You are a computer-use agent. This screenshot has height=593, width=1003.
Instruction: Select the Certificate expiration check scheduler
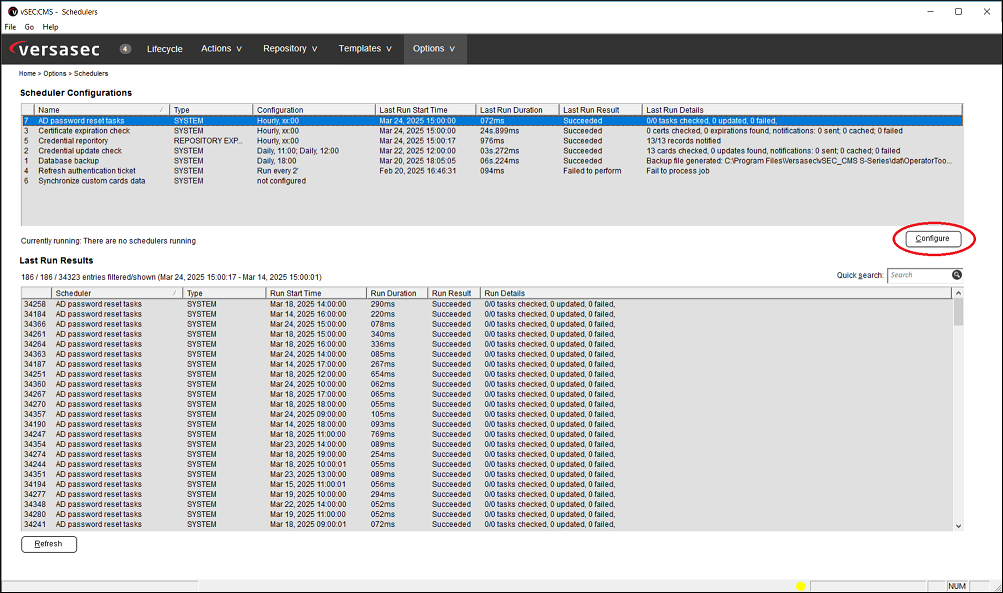point(491,131)
